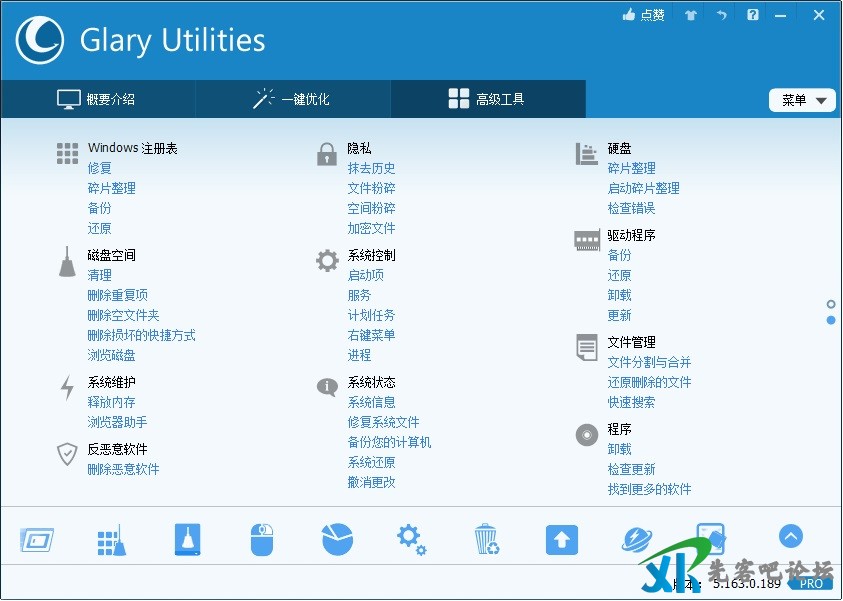Expand the bottom toolbar with the round up-arrow
This screenshot has height=601, width=843.
(x=790, y=537)
